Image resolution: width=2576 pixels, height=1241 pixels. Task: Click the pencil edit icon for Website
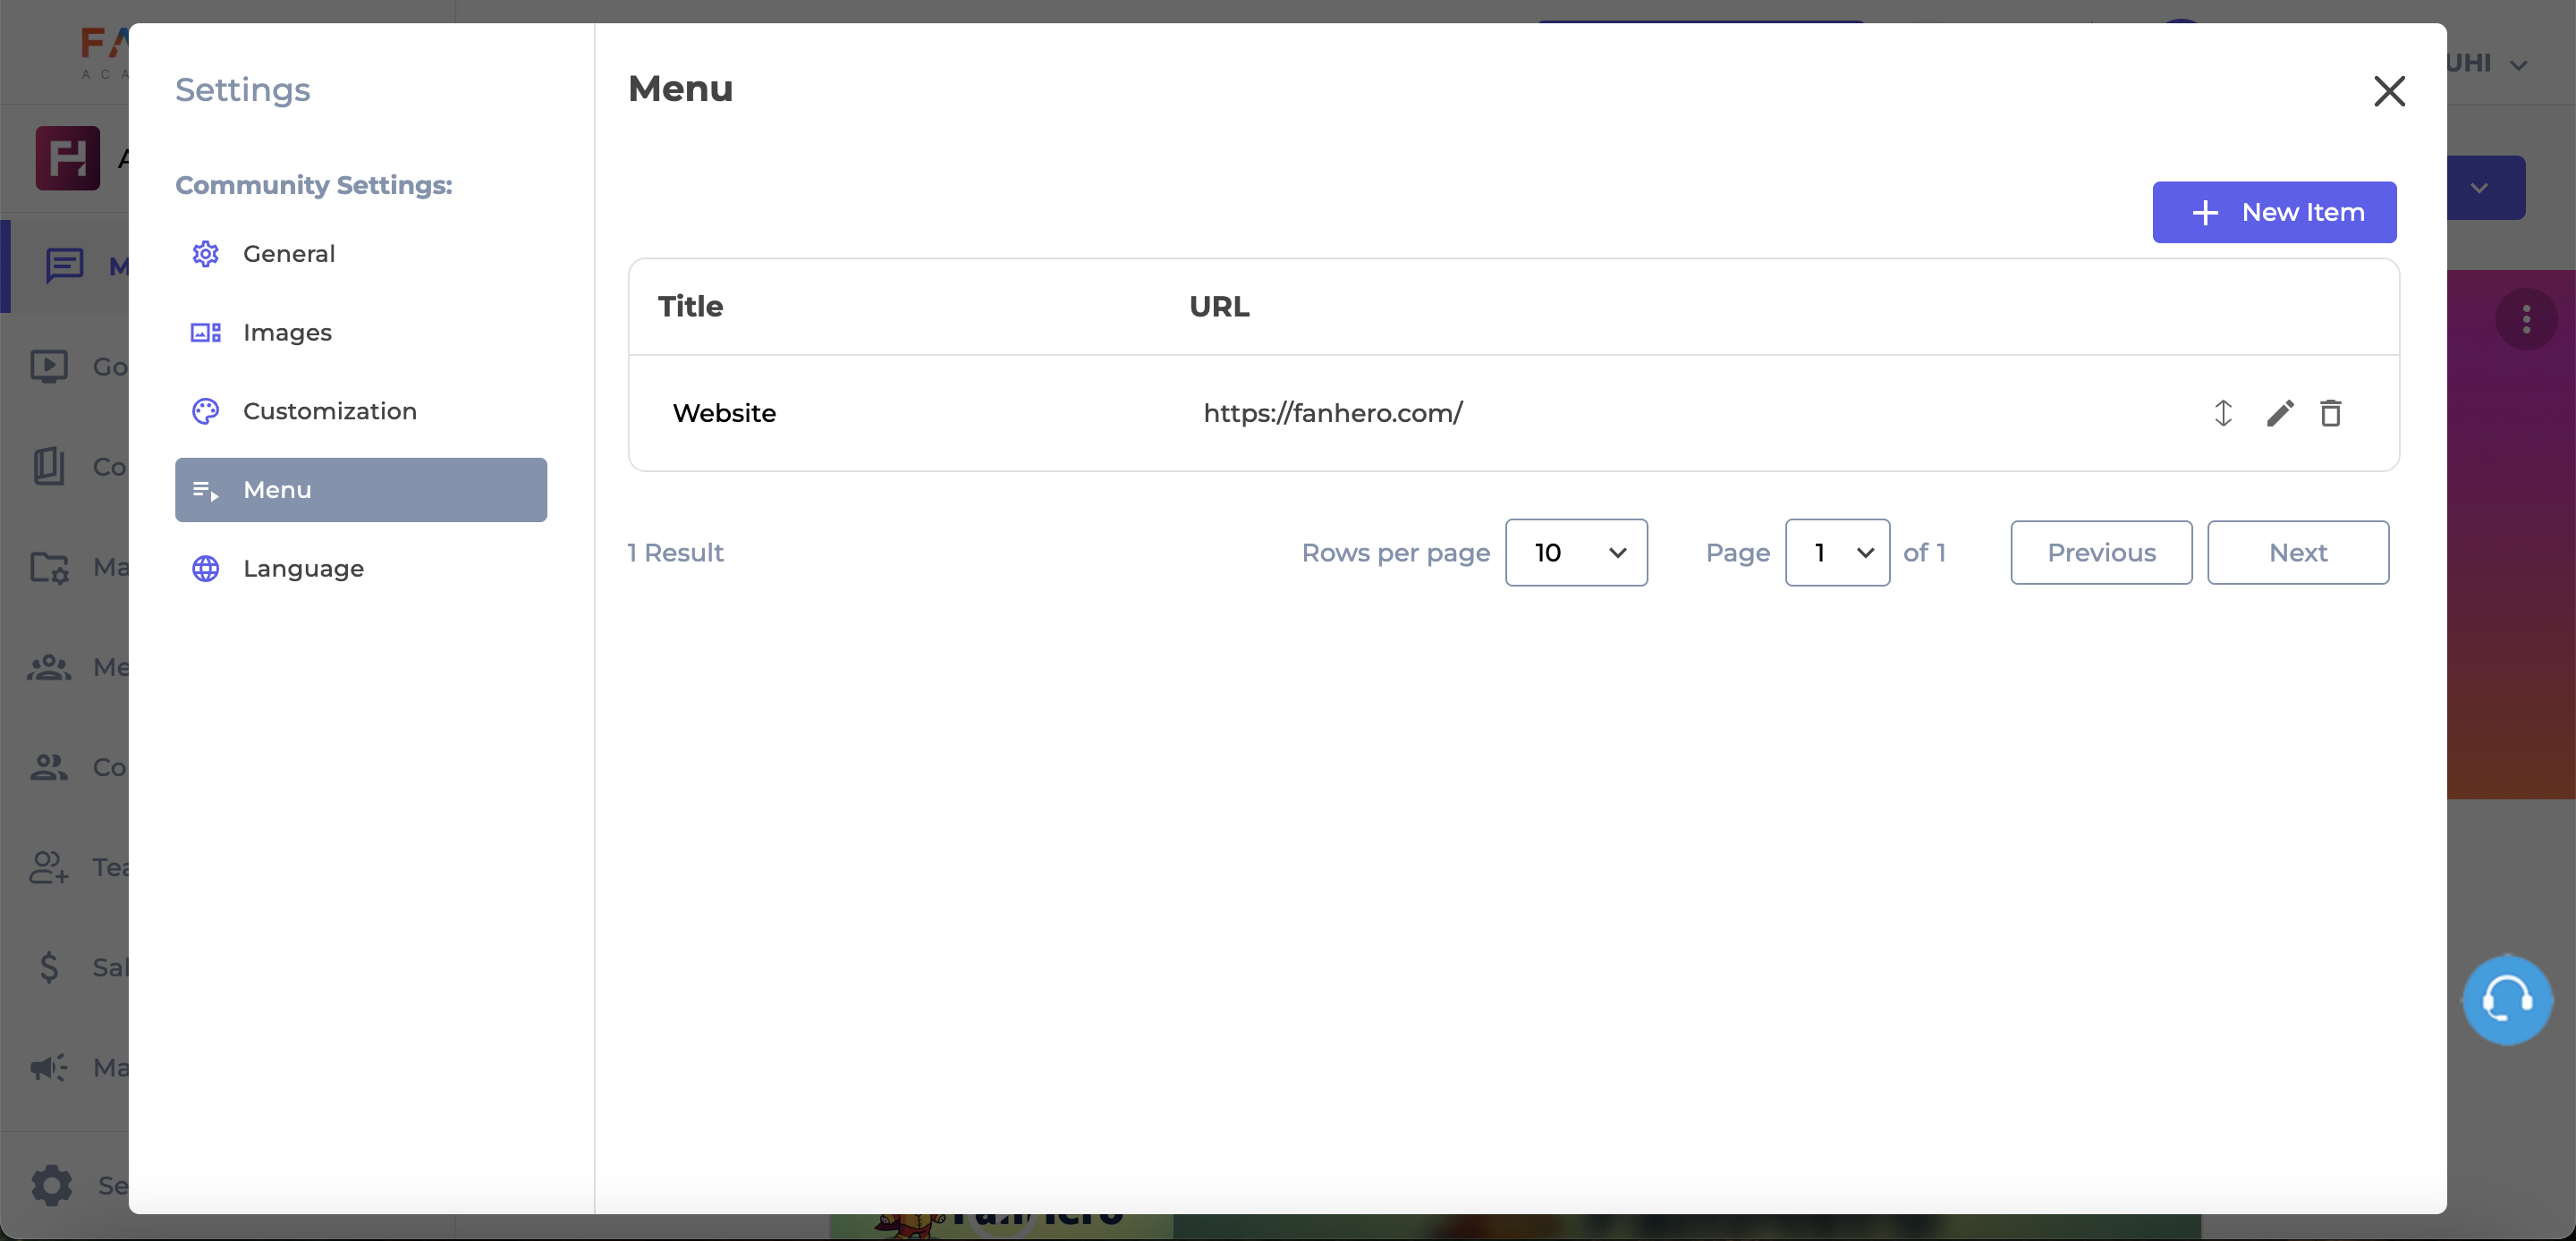coord(2279,413)
